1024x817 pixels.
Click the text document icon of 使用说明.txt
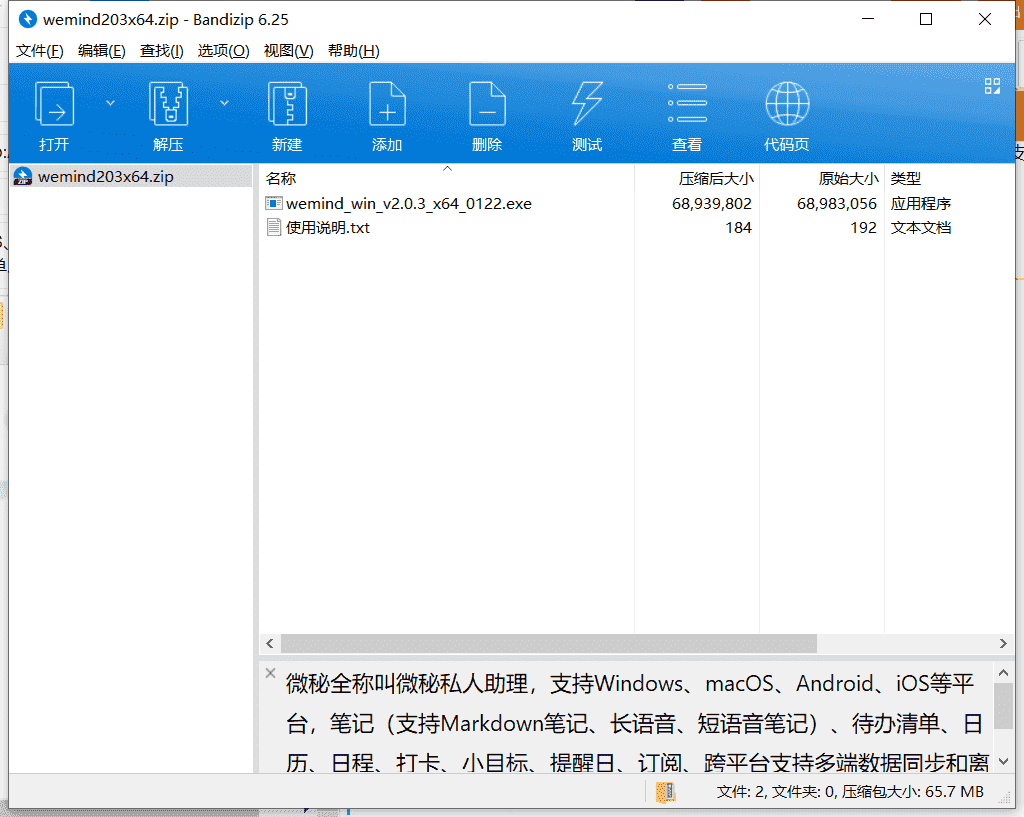point(274,228)
